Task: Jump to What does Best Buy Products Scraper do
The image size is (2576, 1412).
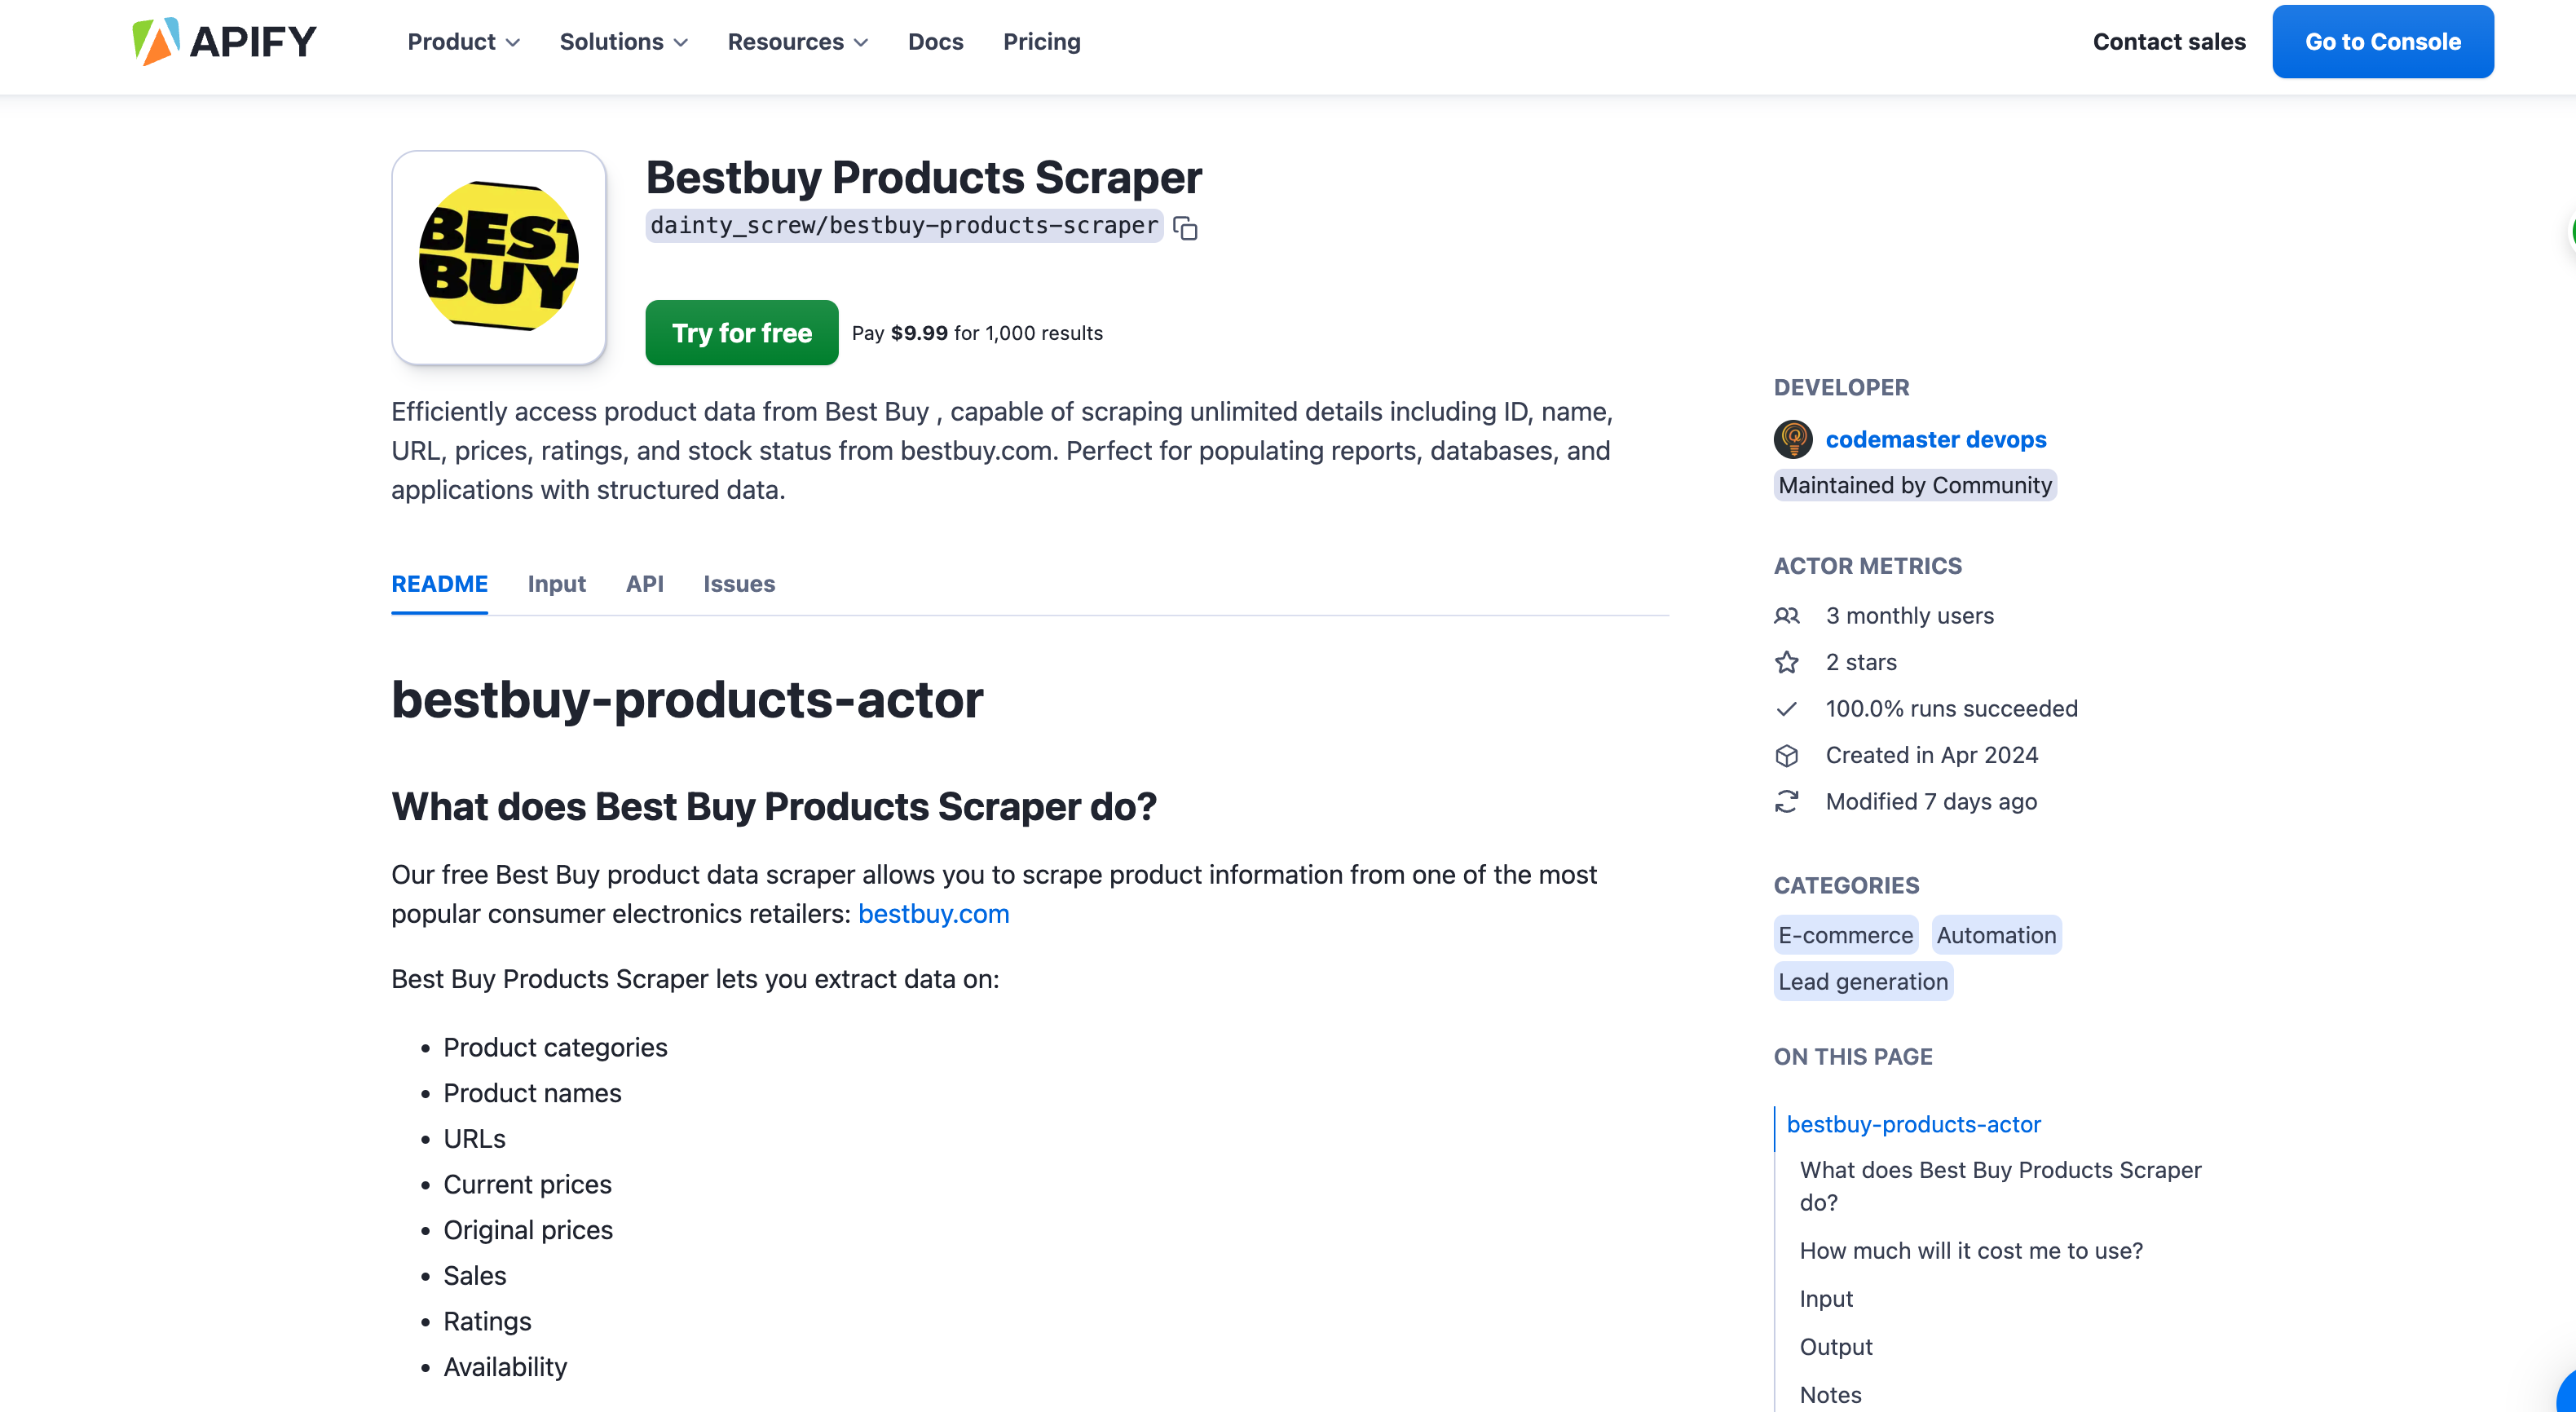Action: (2000, 1186)
